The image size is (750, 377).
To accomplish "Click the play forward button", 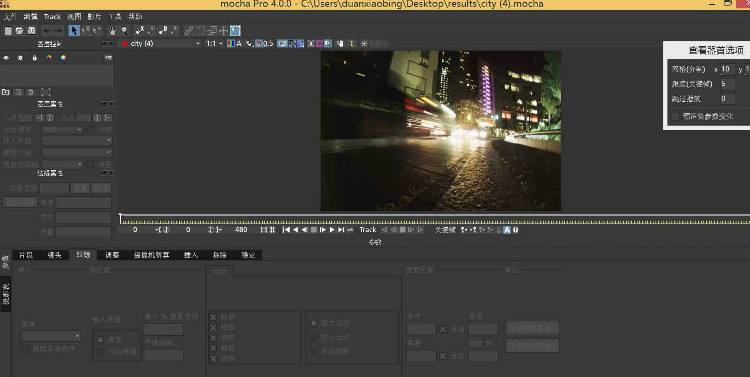I will click(x=332, y=230).
